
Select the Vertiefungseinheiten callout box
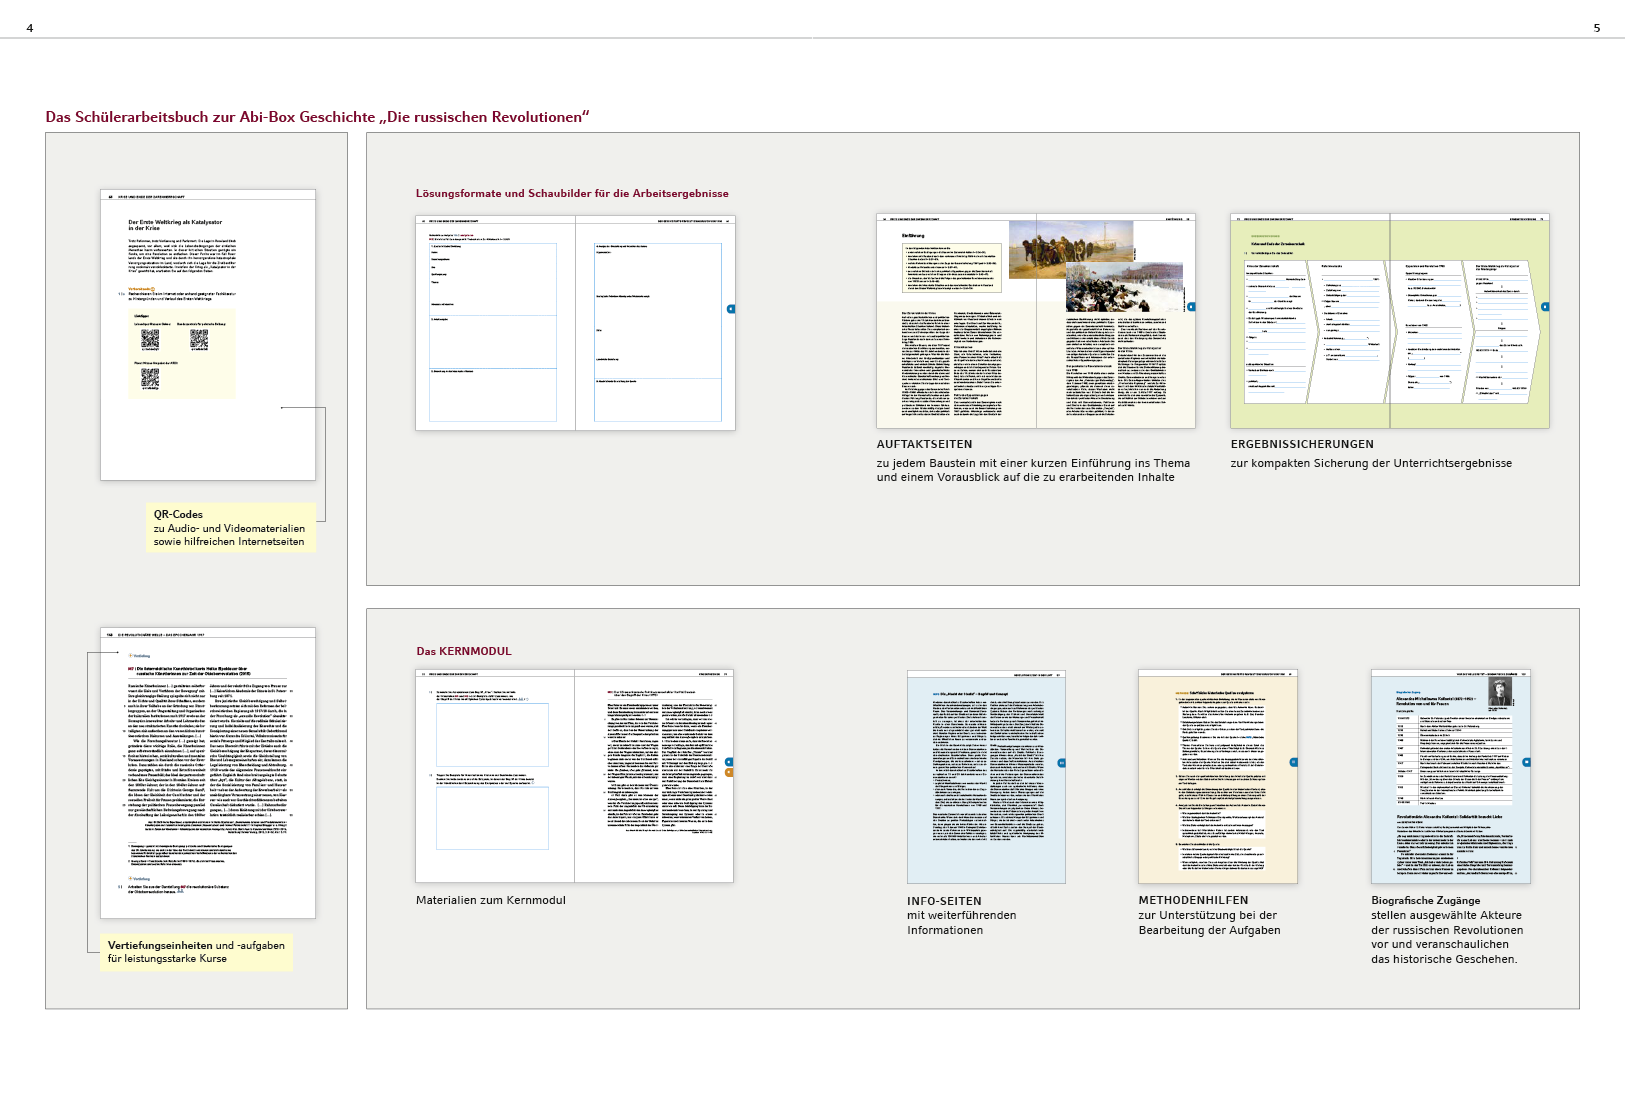coord(196,952)
